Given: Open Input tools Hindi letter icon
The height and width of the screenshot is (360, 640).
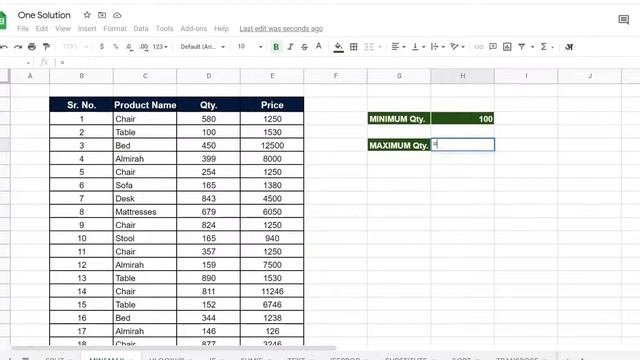Looking at the screenshot, I should pyautogui.click(x=569, y=47).
